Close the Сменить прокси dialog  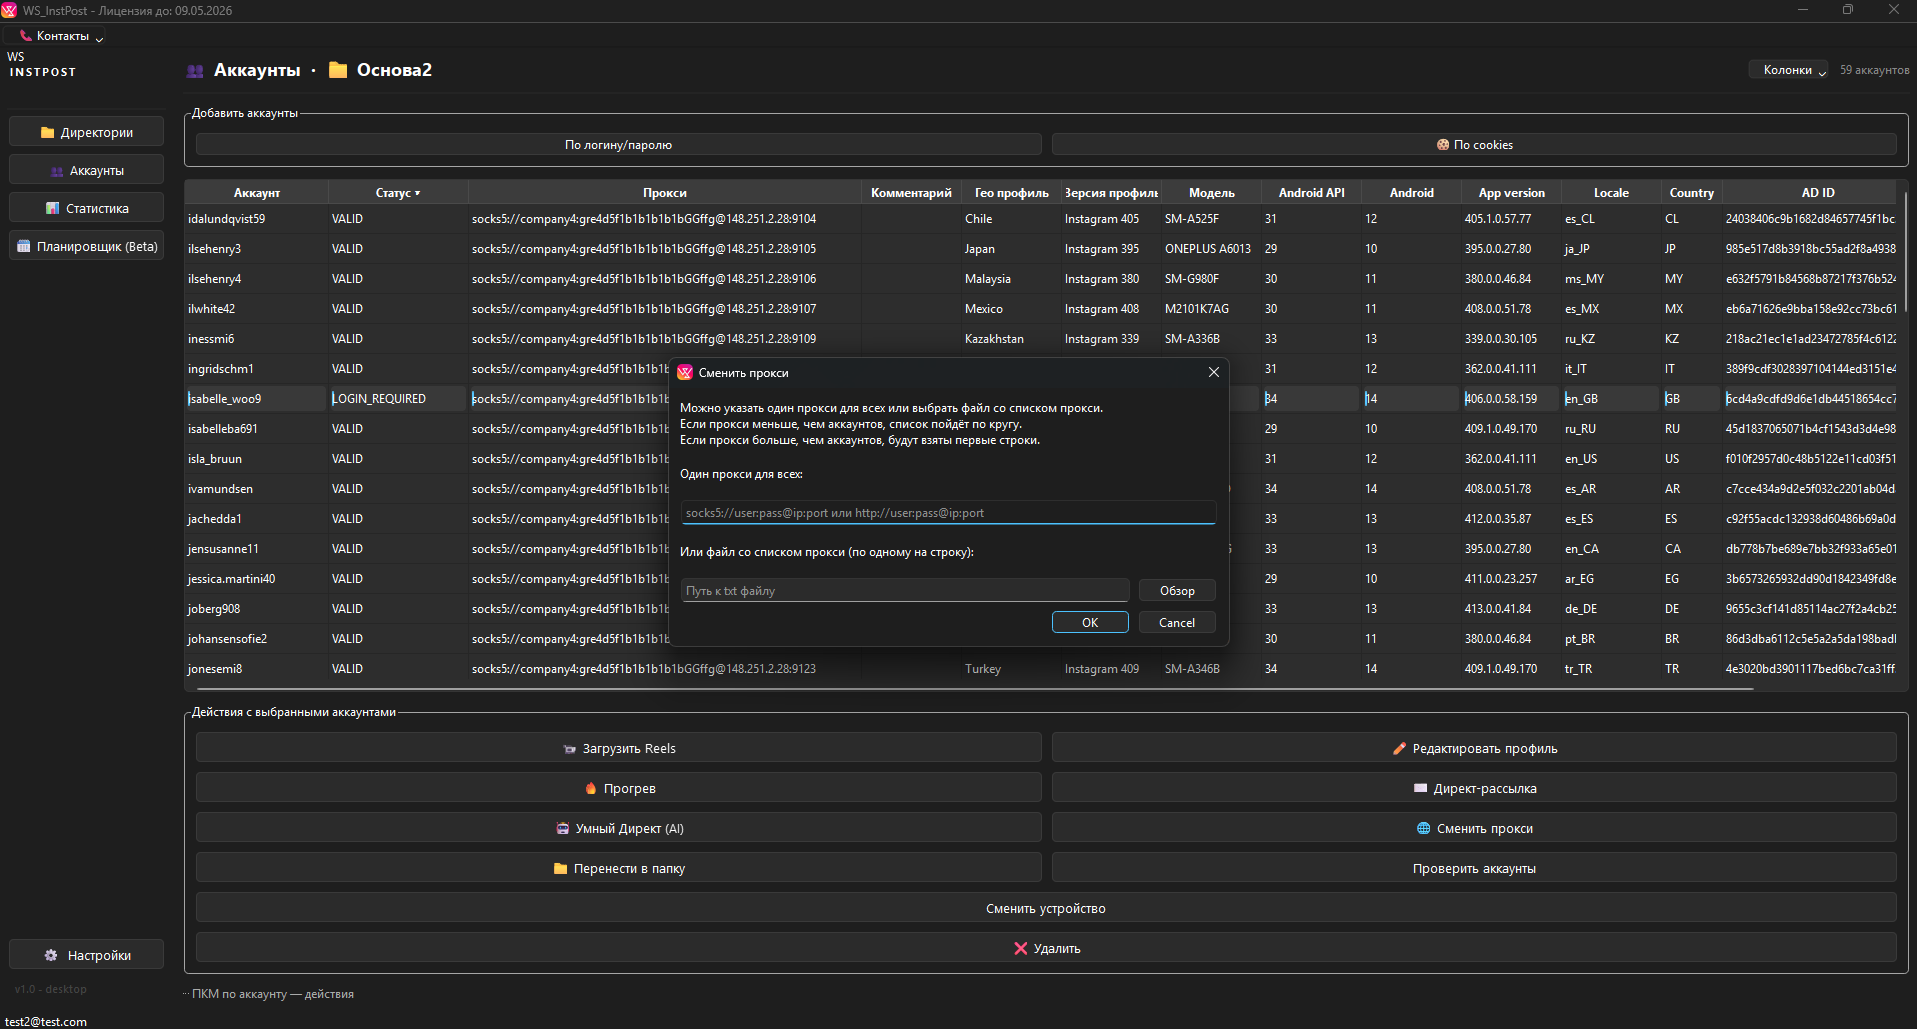tap(1213, 372)
